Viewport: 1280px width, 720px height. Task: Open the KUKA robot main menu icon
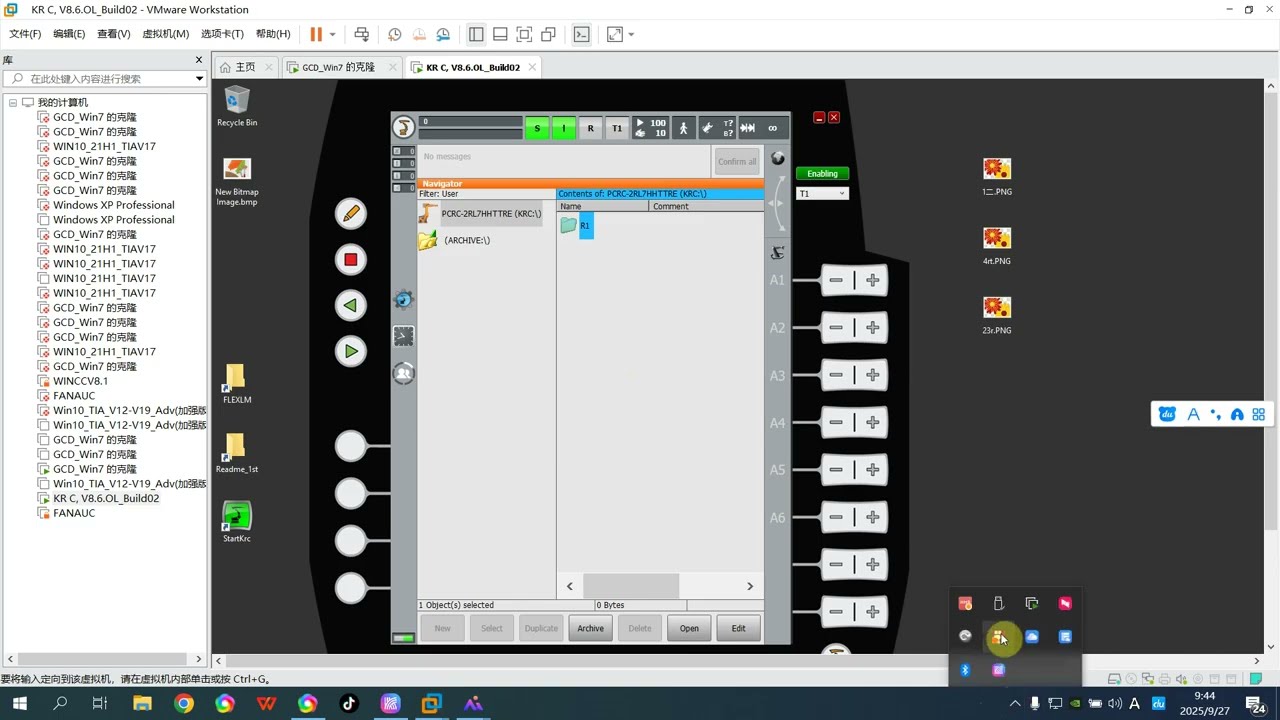point(403,127)
